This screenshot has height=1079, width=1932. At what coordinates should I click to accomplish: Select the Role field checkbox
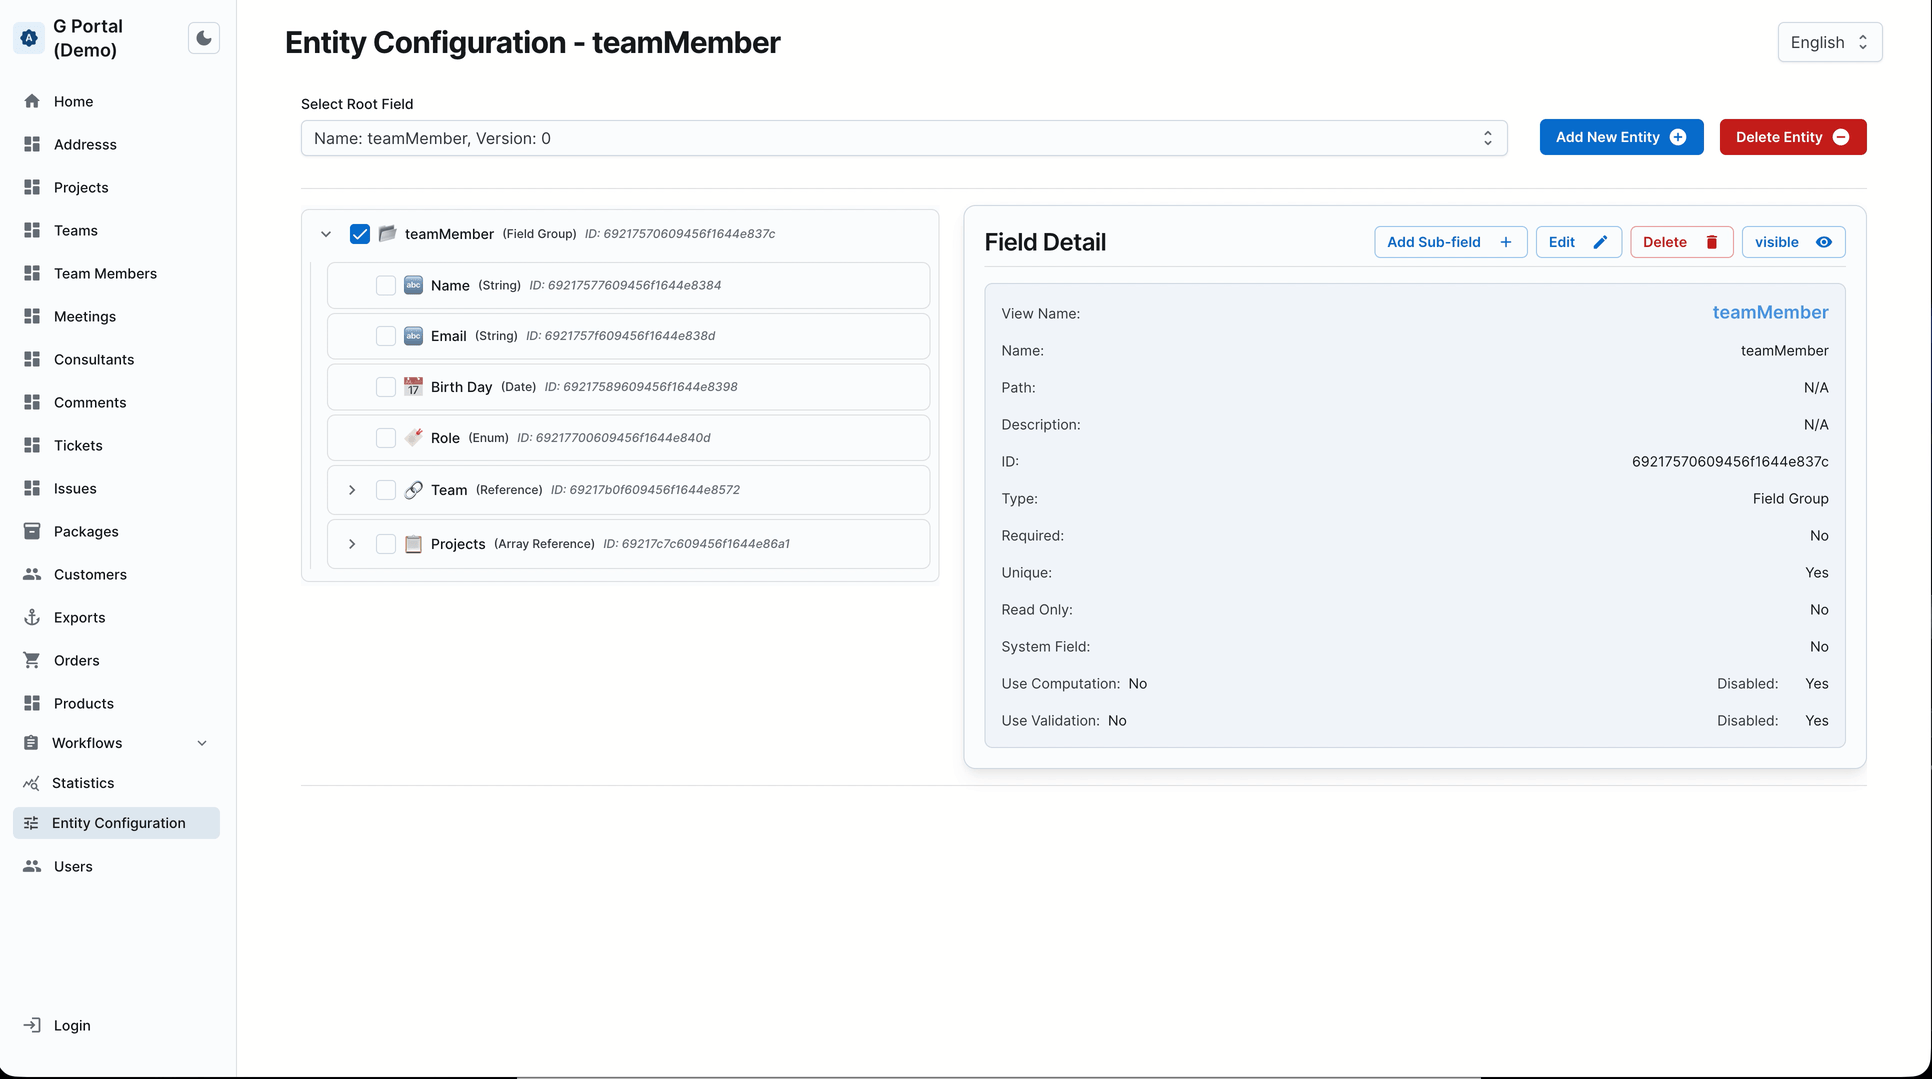point(386,437)
